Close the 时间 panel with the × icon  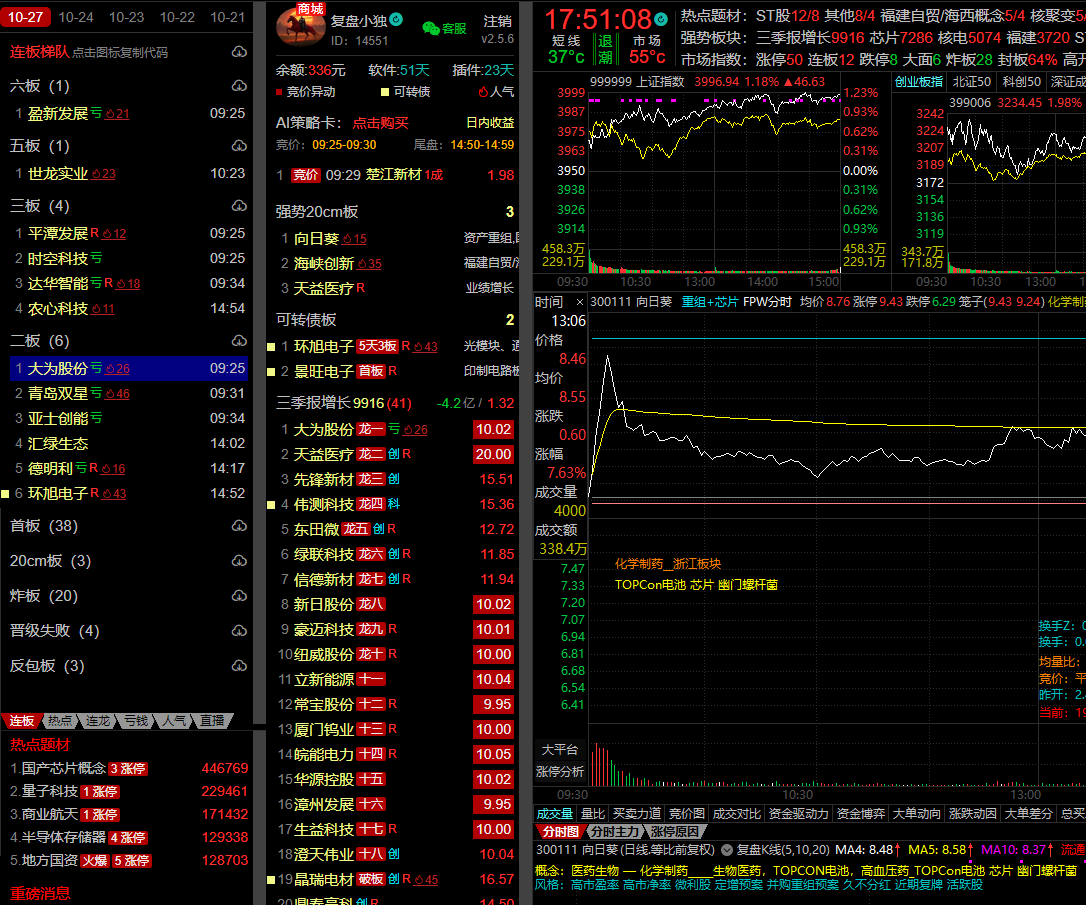[x=577, y=301]
